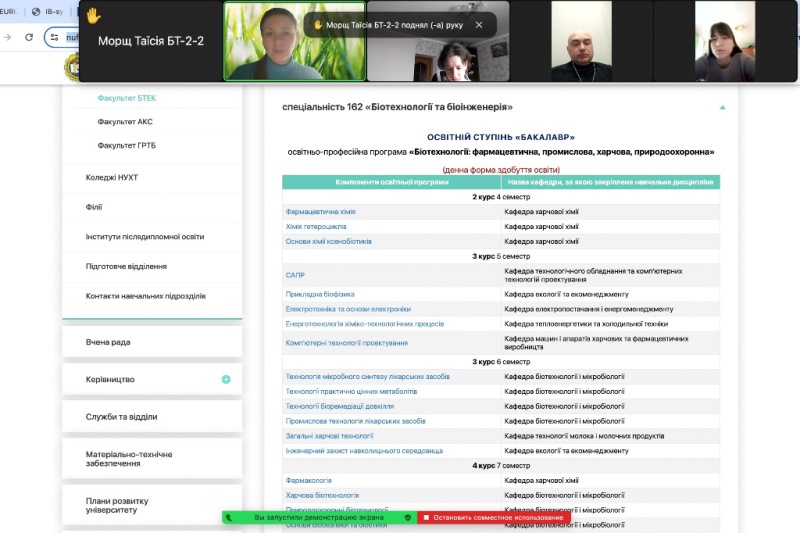Click the 3 курс 6 семестр row

(x=501, y=362)
